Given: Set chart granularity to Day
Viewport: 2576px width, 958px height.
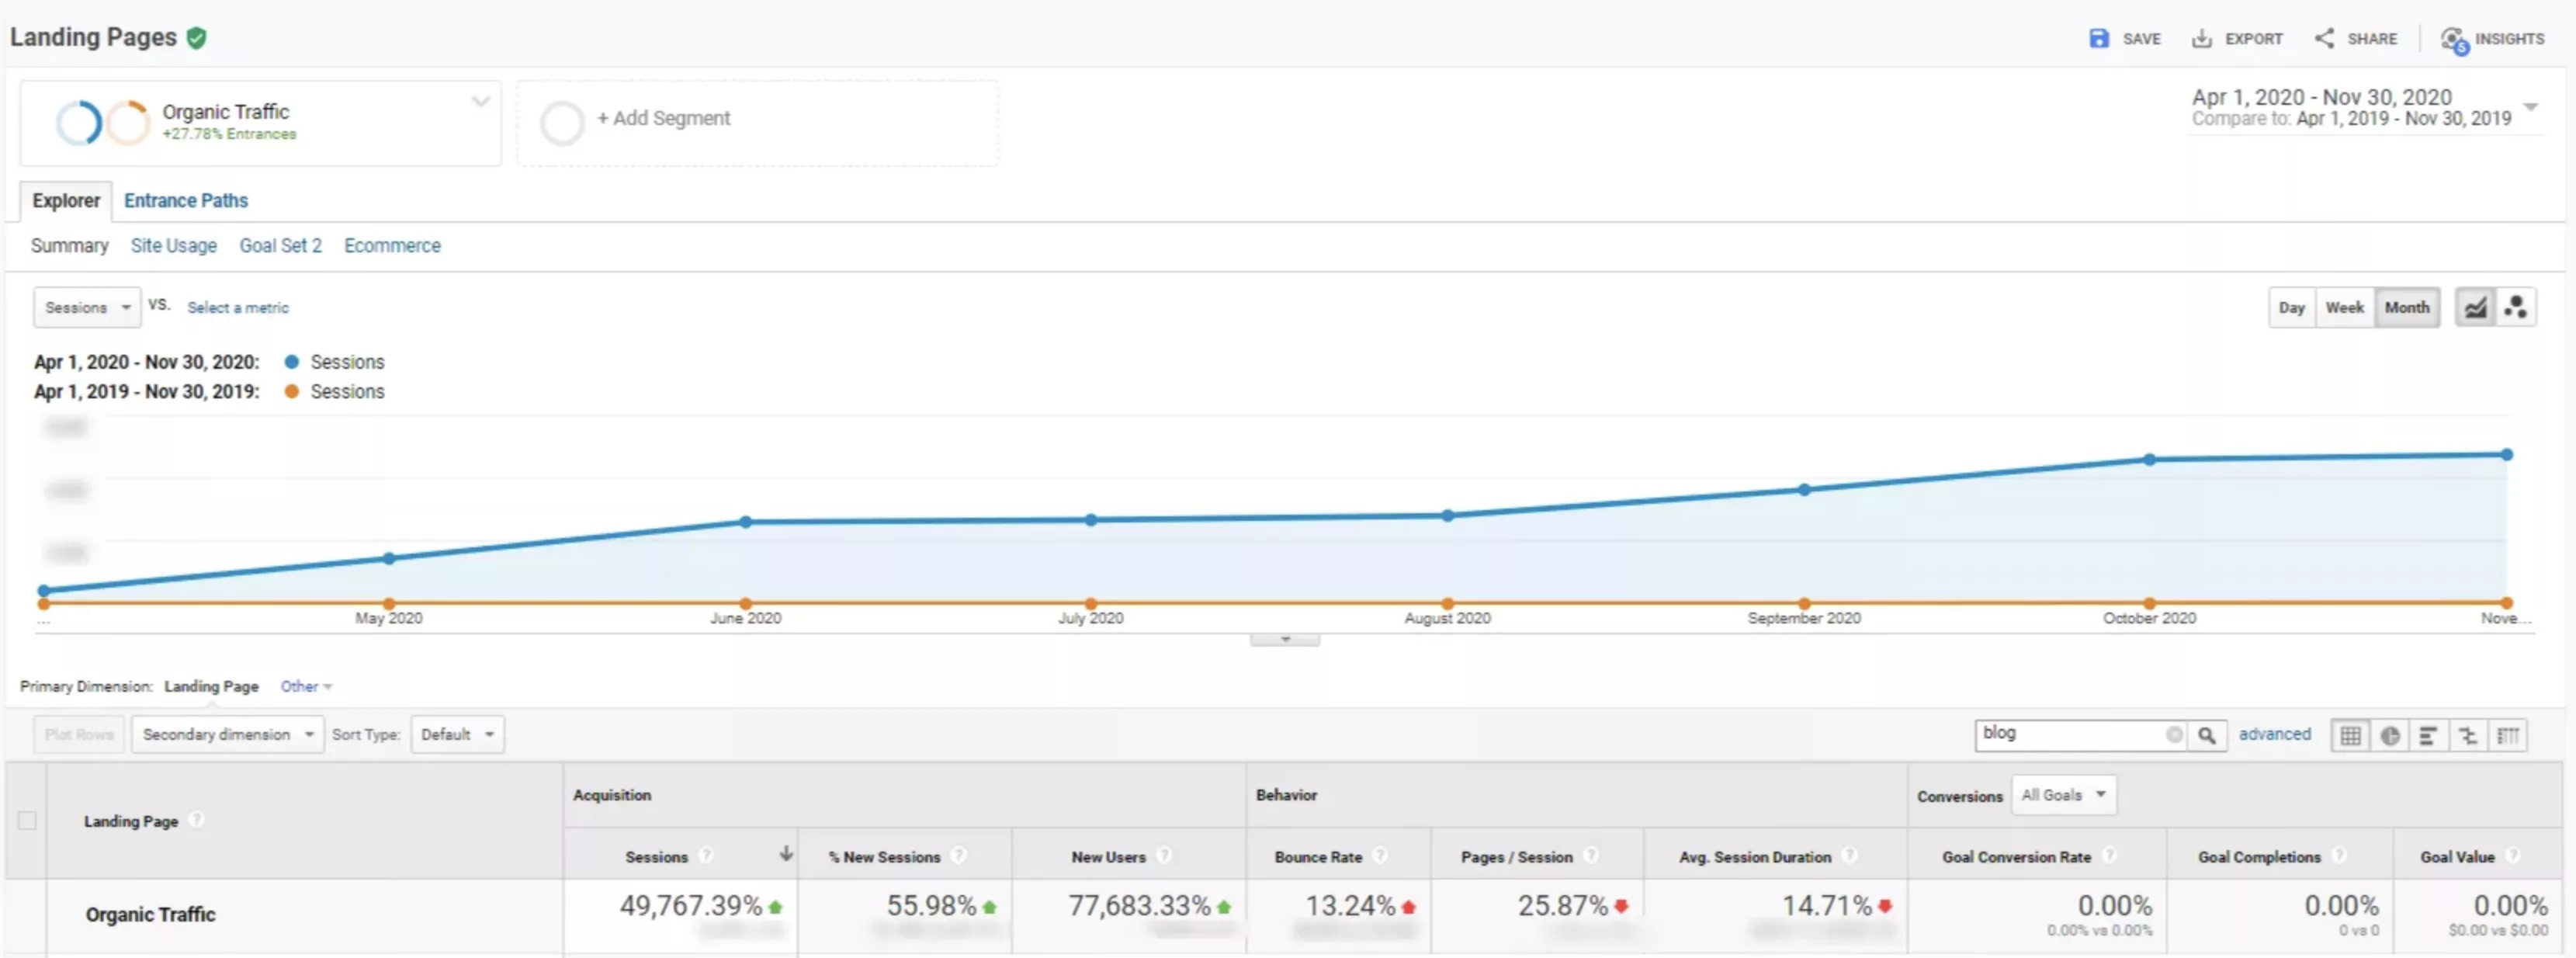Looking at the screenshot, I should pyautogui.click(x=2291, y=308).
